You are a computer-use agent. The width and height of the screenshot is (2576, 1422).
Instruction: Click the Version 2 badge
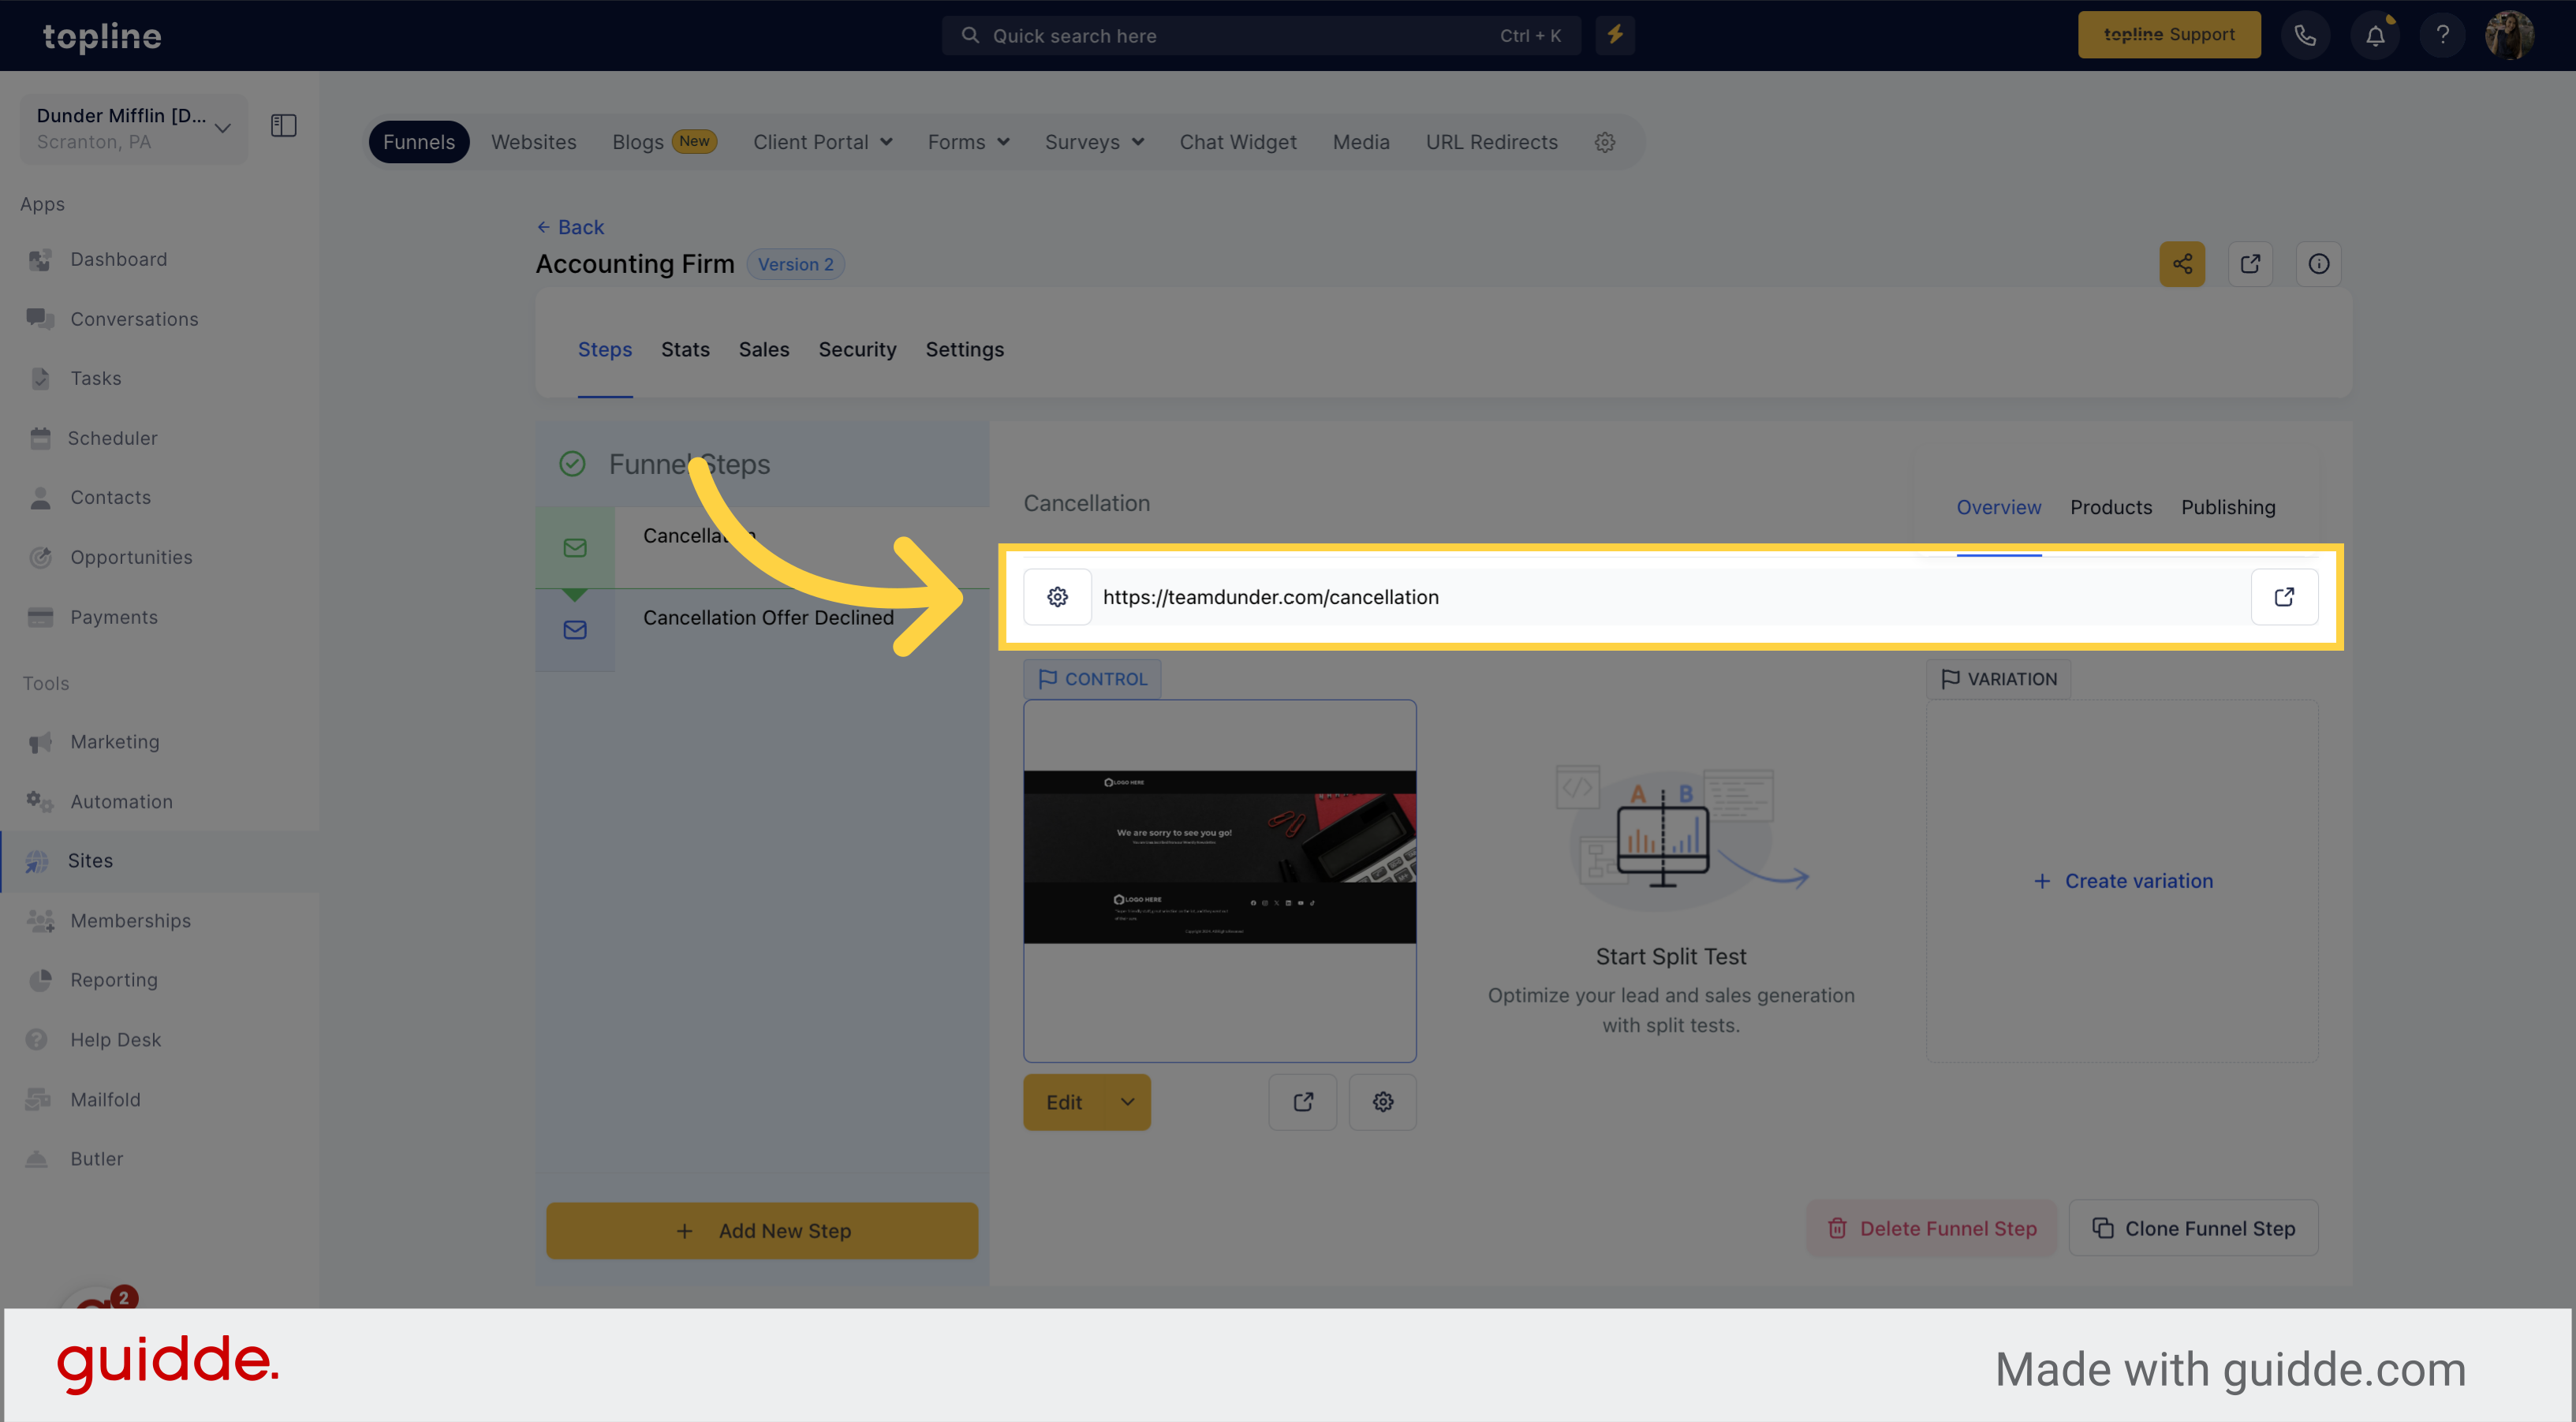point(796,264)
